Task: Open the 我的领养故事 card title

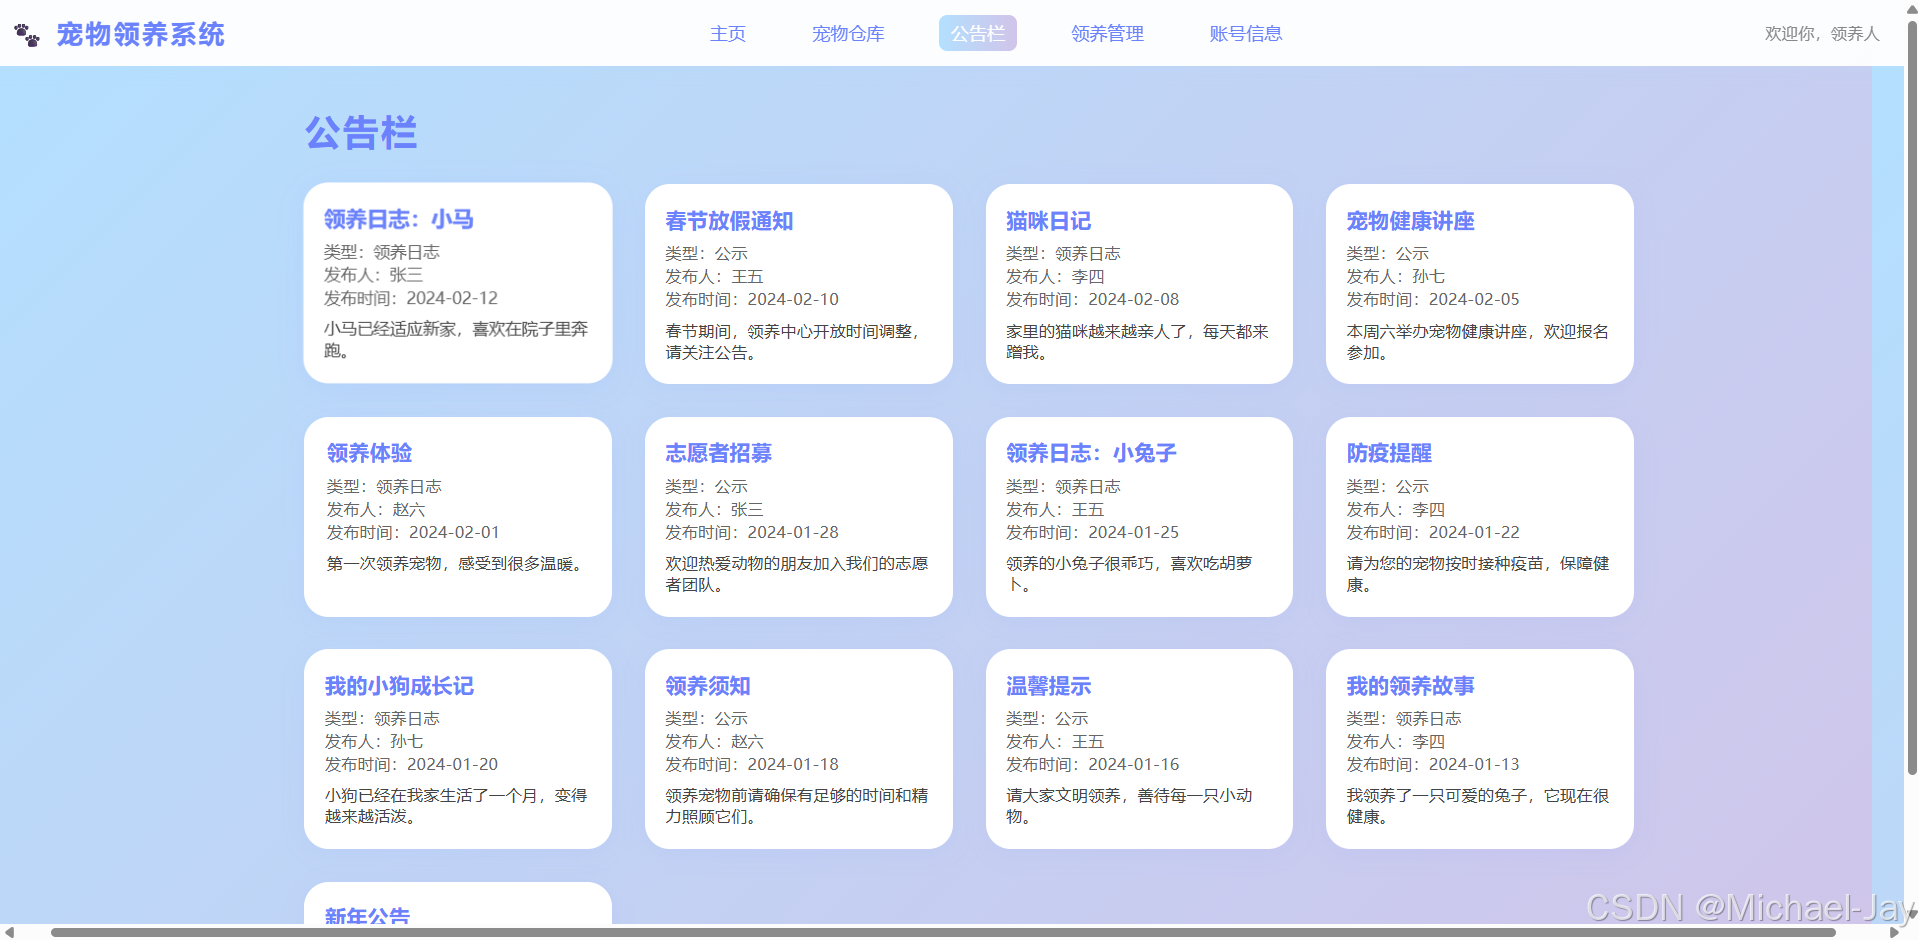Action: tap(1410, 686)
